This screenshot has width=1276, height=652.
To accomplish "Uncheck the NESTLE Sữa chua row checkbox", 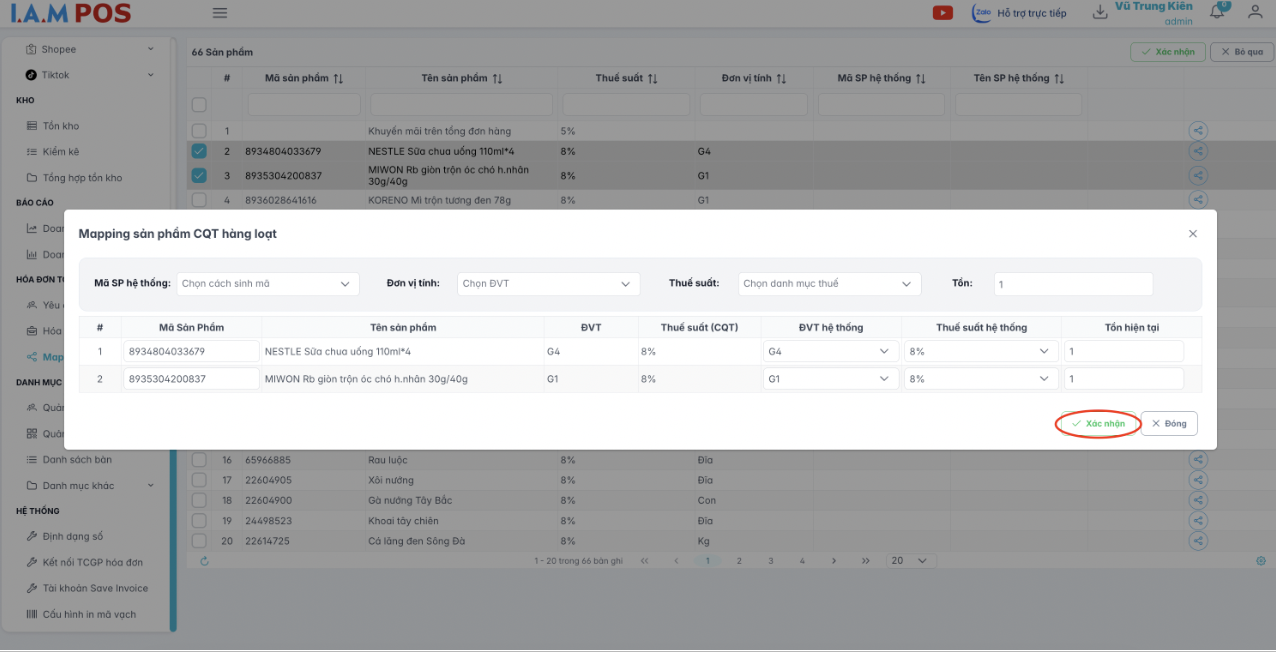I will pyautogui.click(x=199, y=152).
